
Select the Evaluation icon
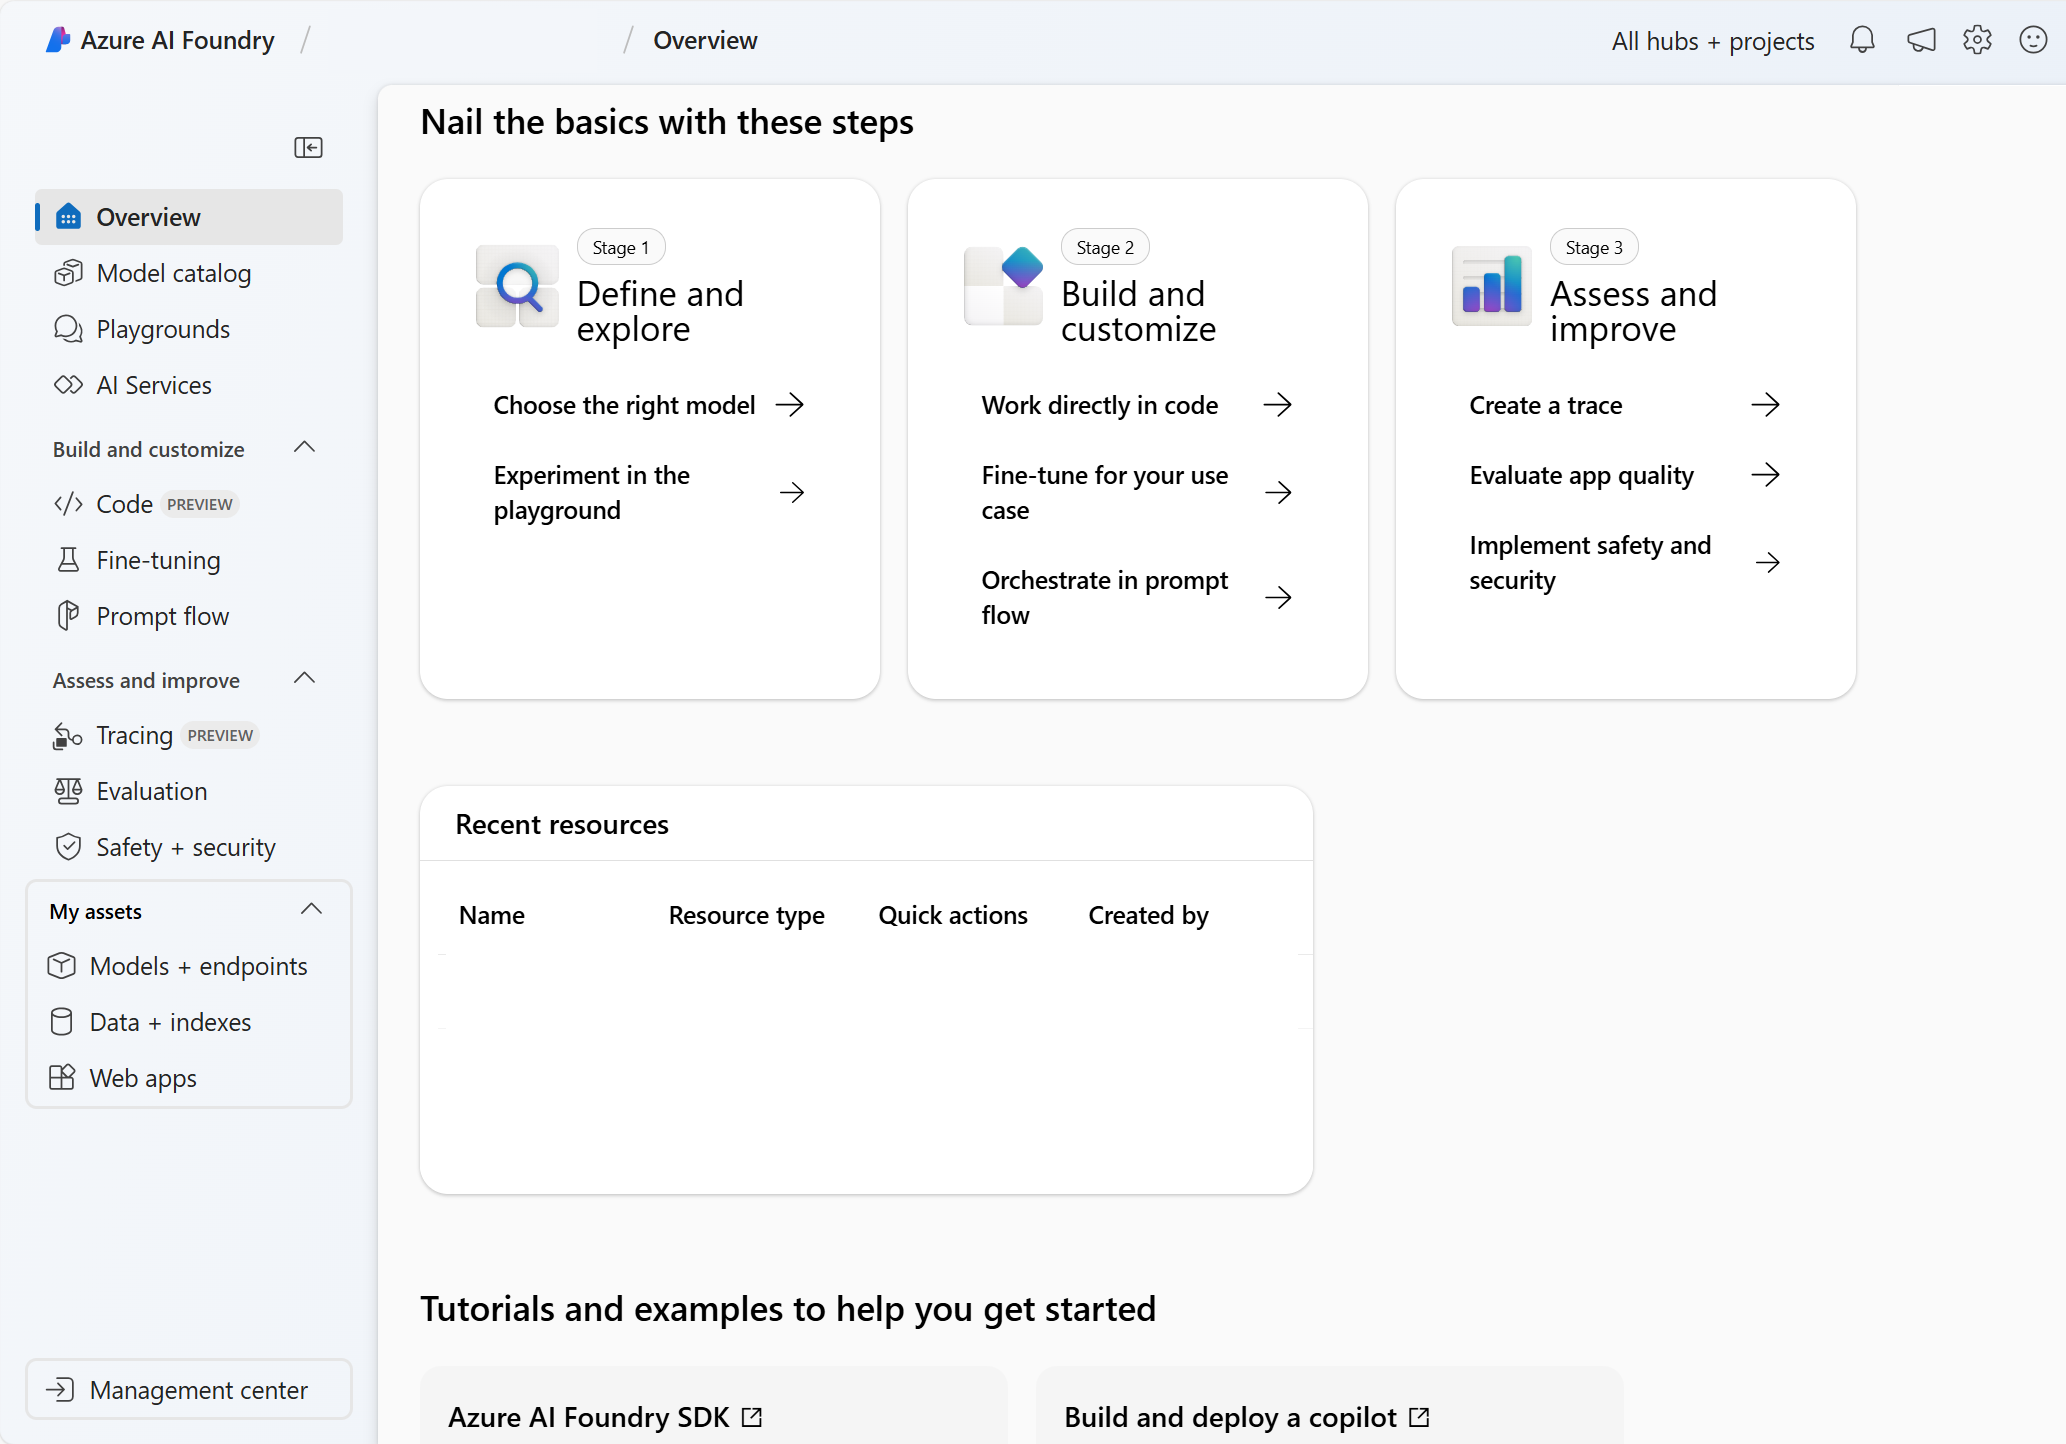click(x=66, y=791)
